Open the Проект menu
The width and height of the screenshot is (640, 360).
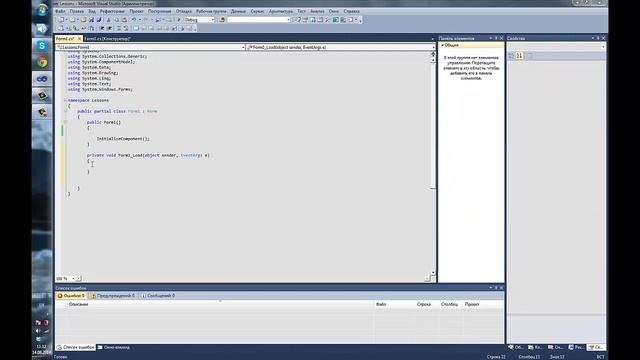pos(136,11)
